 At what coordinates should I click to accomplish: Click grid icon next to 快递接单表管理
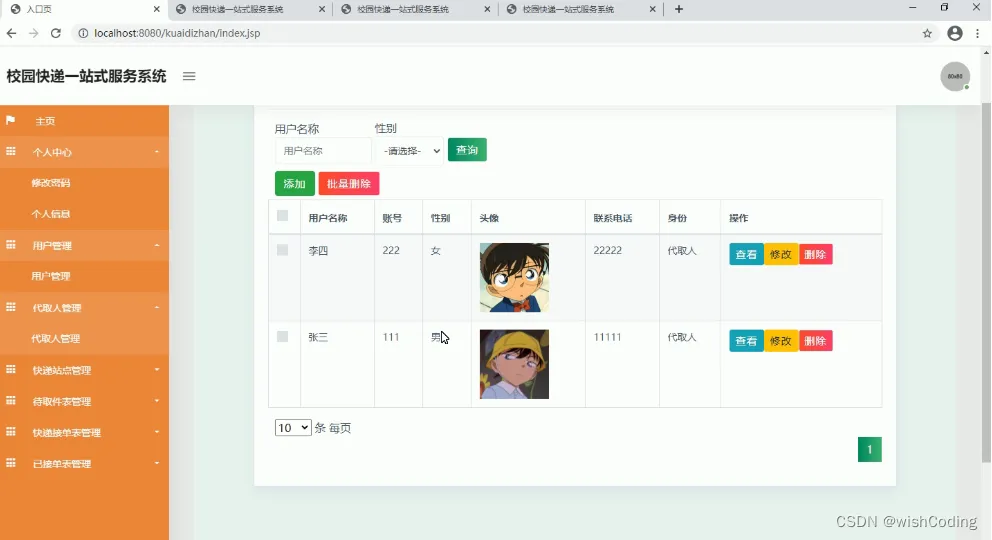point(11,432)
